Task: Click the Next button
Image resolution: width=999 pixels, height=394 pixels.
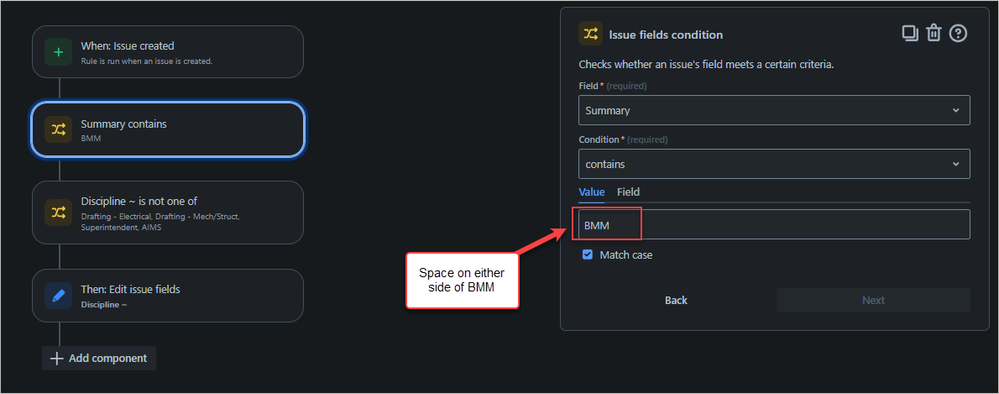Action: 873,300
